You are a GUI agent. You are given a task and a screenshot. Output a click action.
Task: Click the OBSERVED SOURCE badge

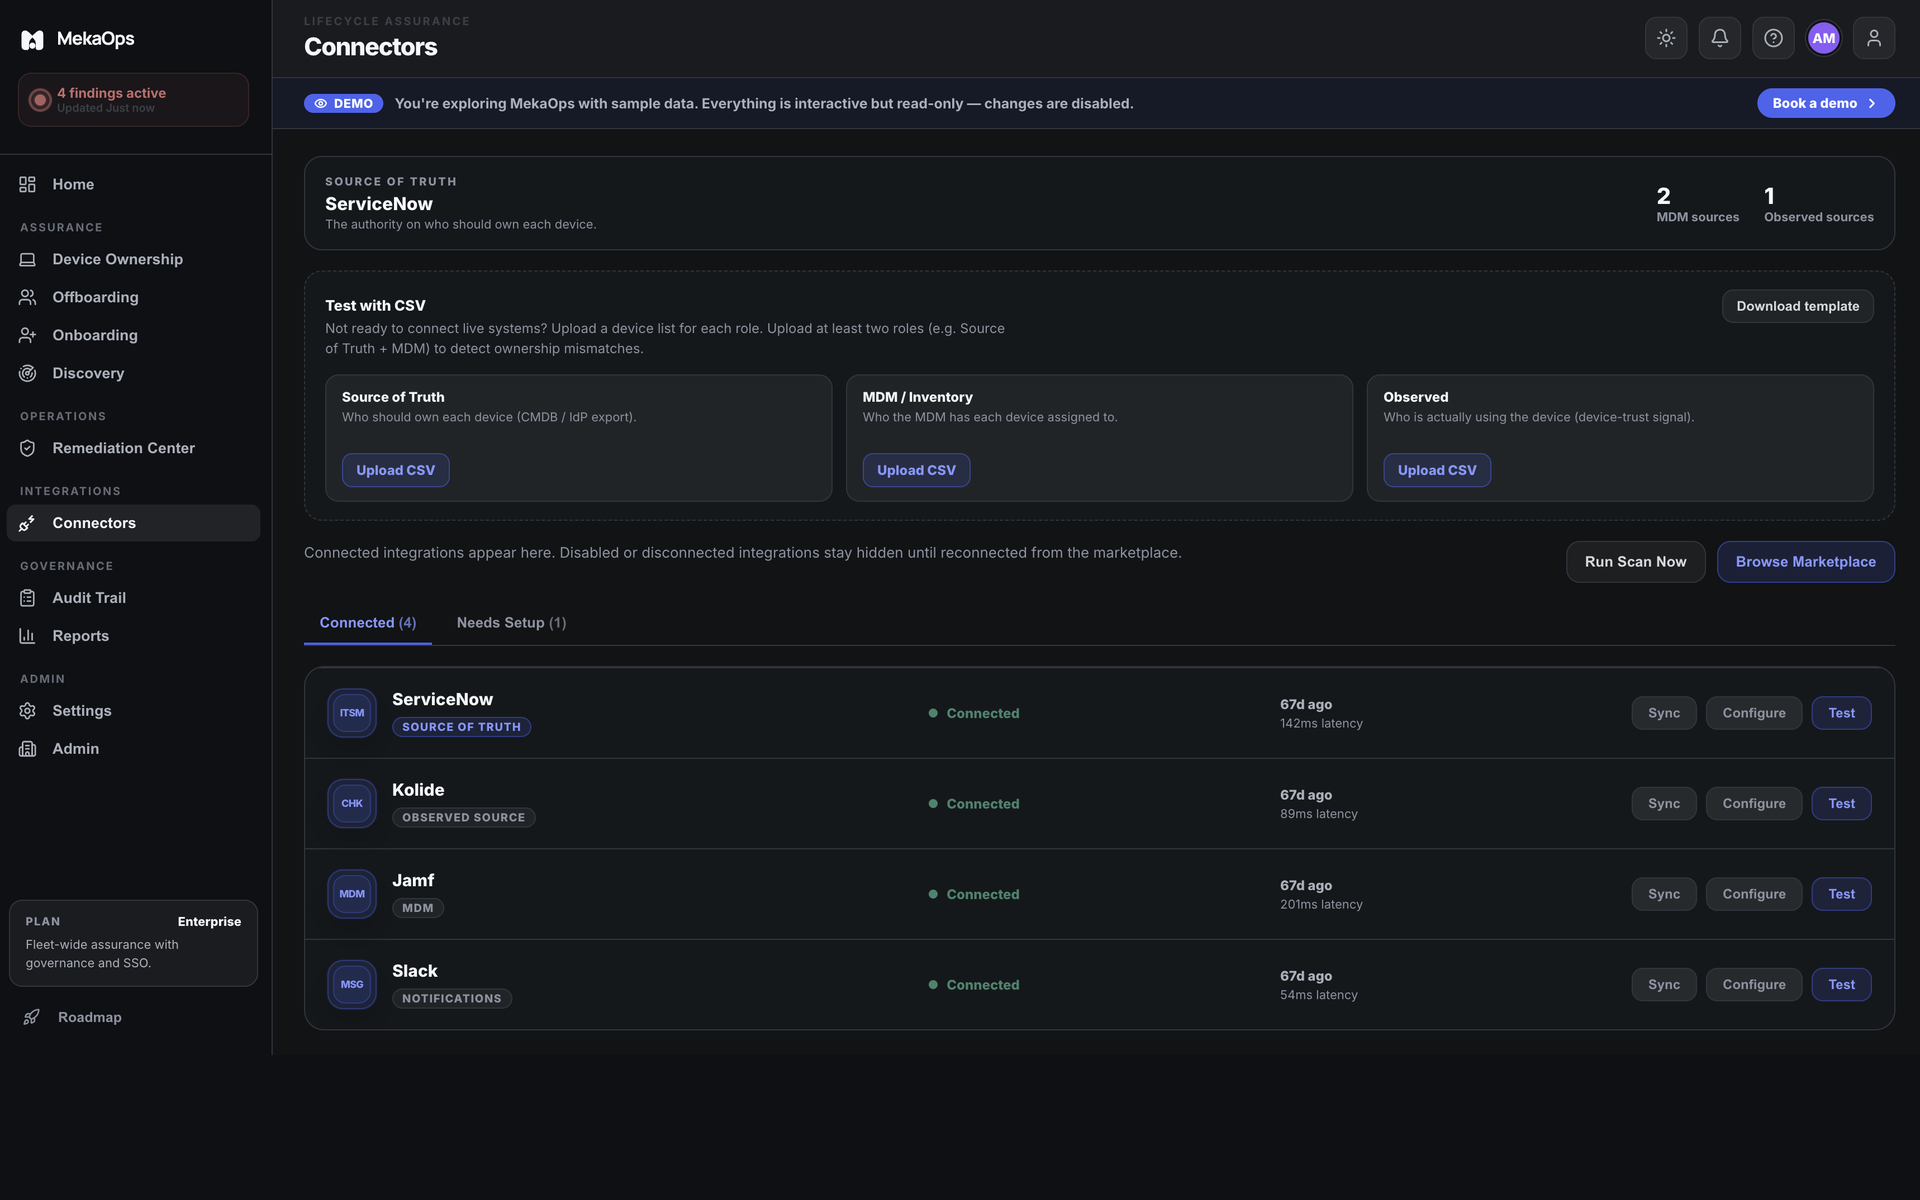pyautogui.click(x=463, y=817)
